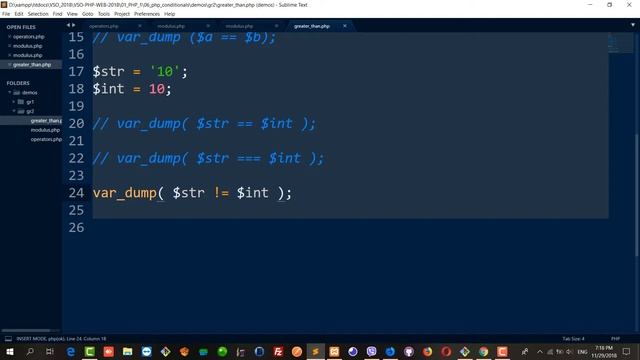Collapse the demos folder
This screenshot has width=640, height=360.
pyautogui.click(x=10, y=93)
